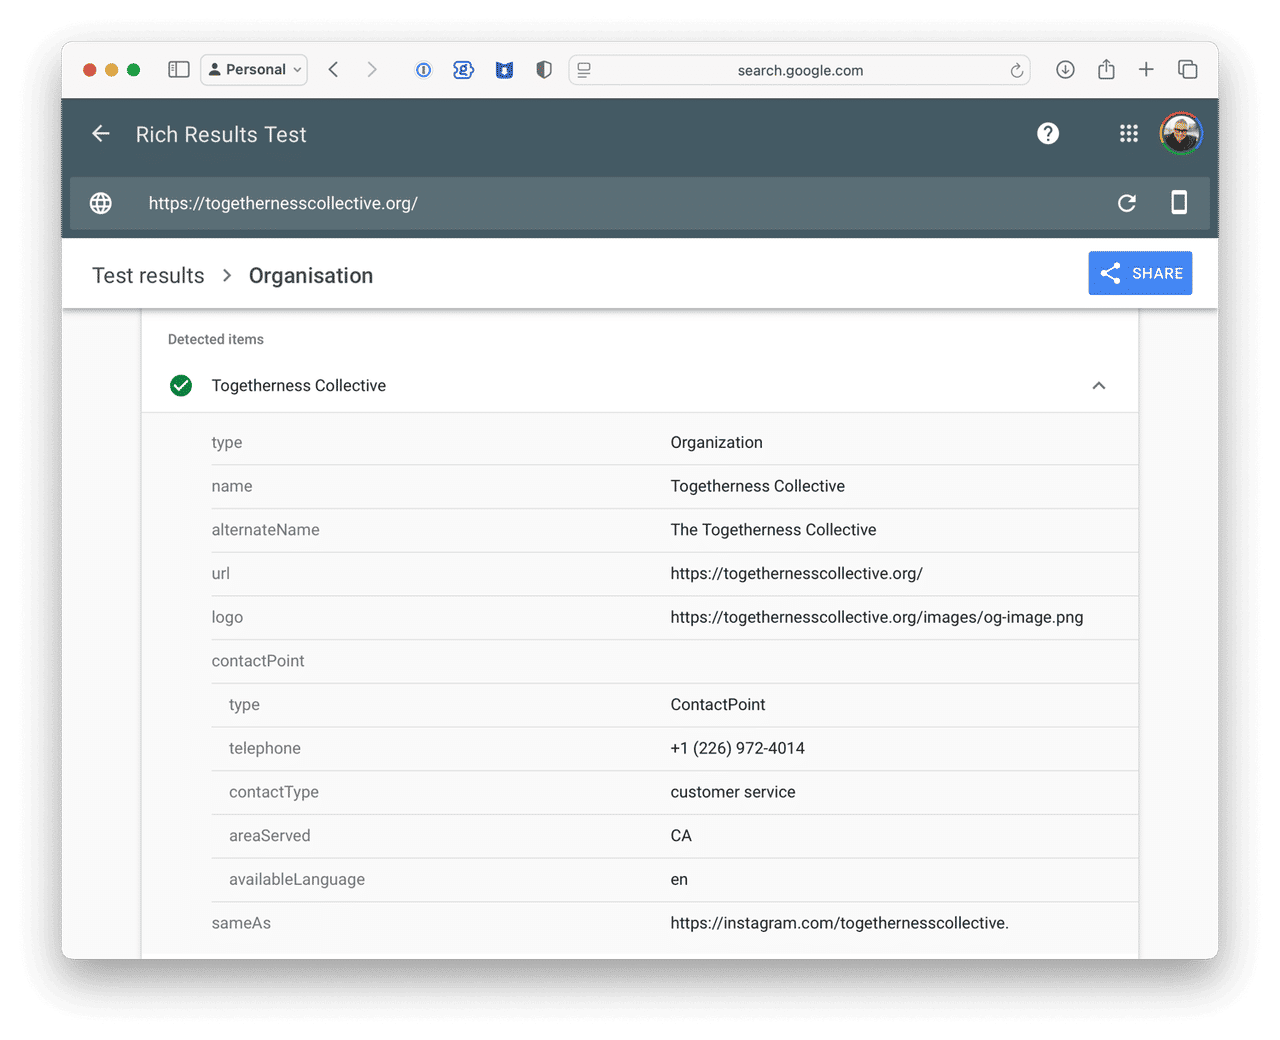This screenshot has height=1040, width=1280.
Task: Go back using the Safari back arrow
Action: pos(334,70)
